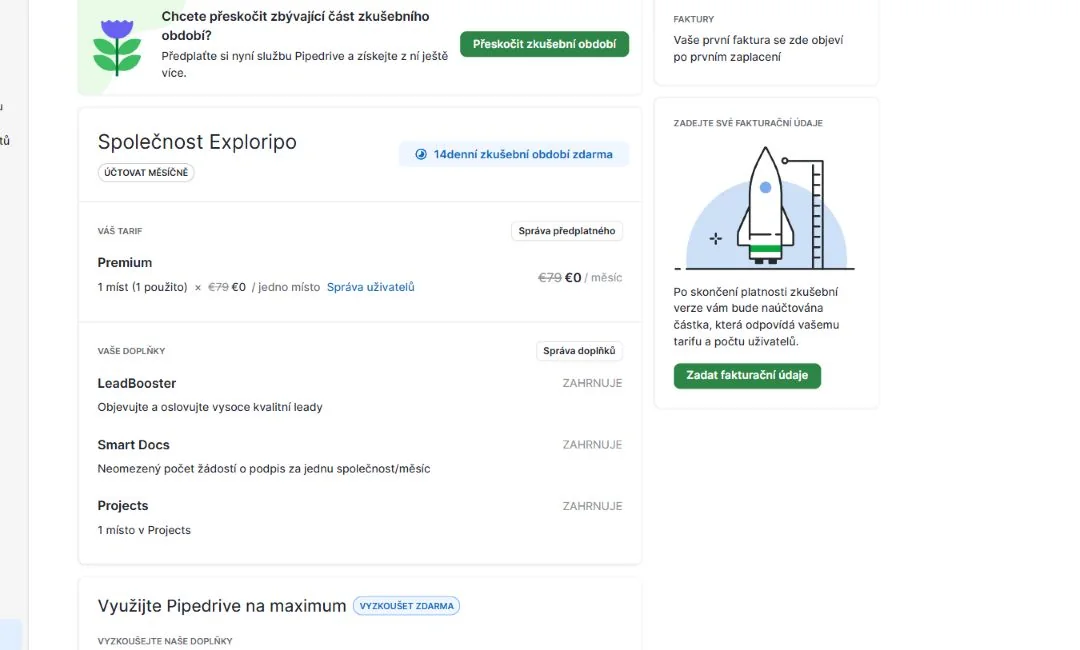Click the LeadBooster add-on title
1080x650 pixels.
[137, 384]
